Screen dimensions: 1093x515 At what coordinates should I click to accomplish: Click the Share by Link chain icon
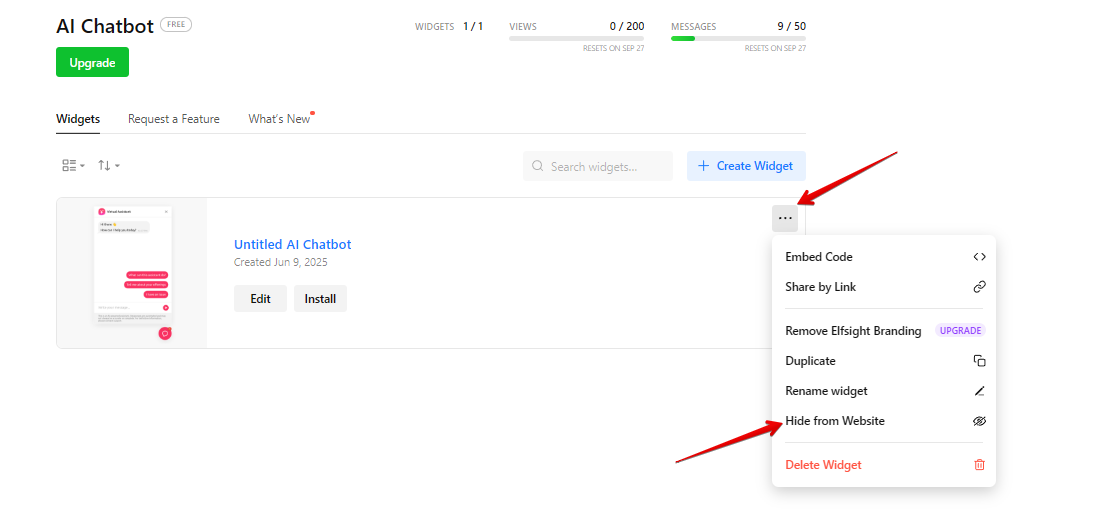click(979, 286)
